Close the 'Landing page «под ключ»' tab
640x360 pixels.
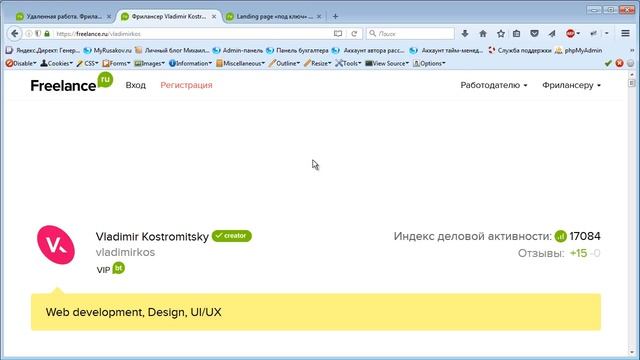(x=319, y=16)
